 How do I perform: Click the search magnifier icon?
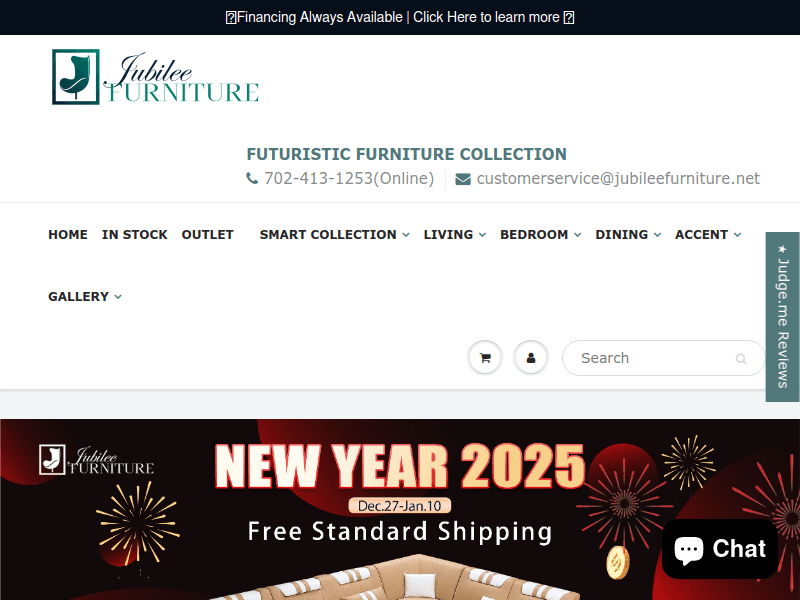point(741,359)
